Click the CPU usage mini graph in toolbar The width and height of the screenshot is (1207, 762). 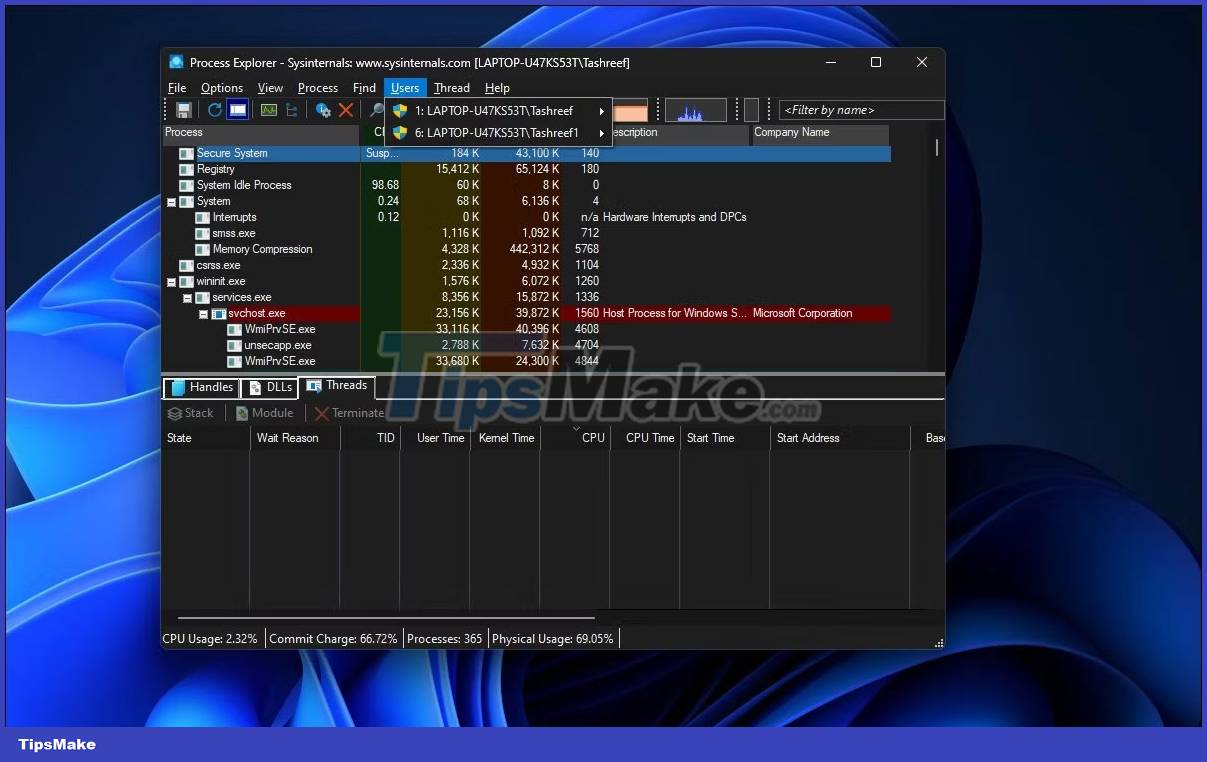tap(696, 110)
